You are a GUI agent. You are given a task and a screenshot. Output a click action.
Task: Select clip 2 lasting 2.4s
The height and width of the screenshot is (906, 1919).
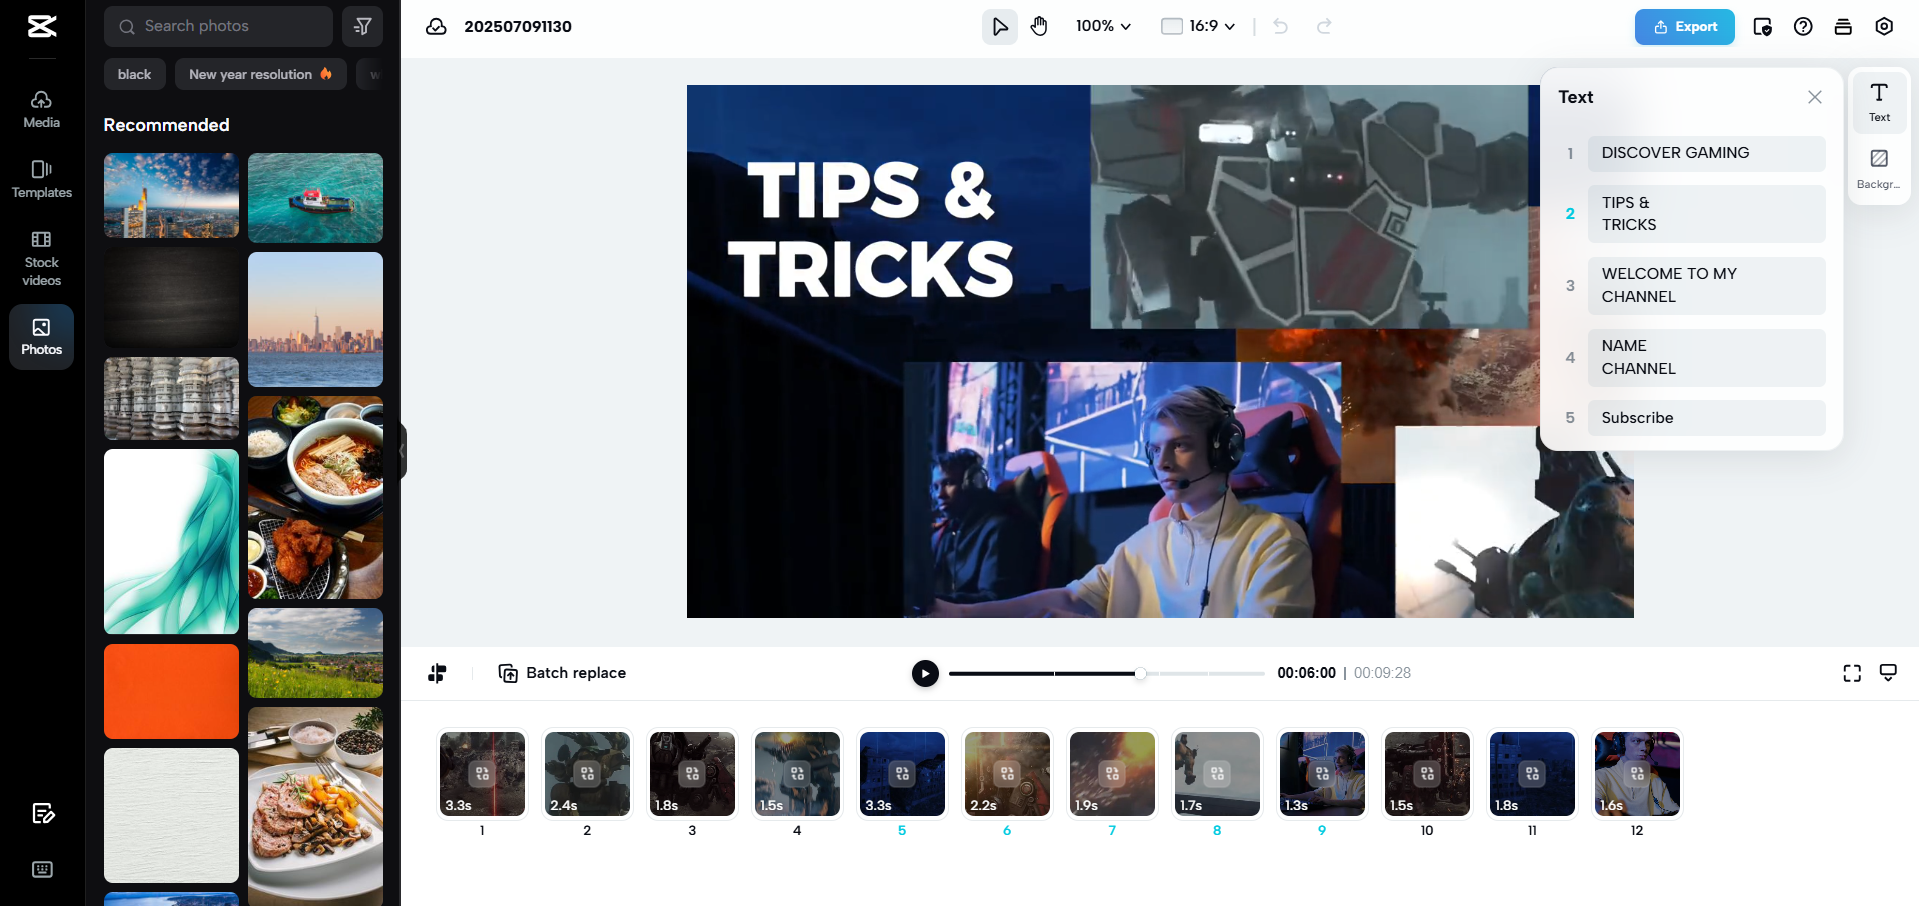tap(587, 774)
